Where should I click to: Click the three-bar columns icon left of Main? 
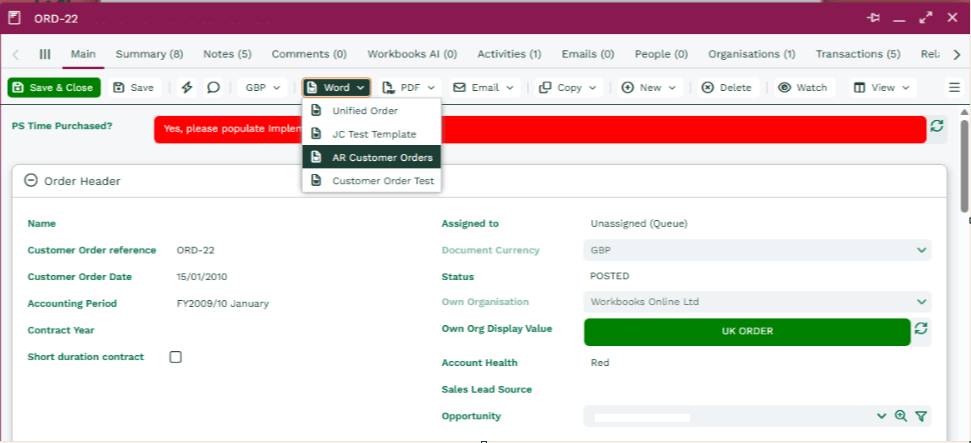(x=45, y=54)
